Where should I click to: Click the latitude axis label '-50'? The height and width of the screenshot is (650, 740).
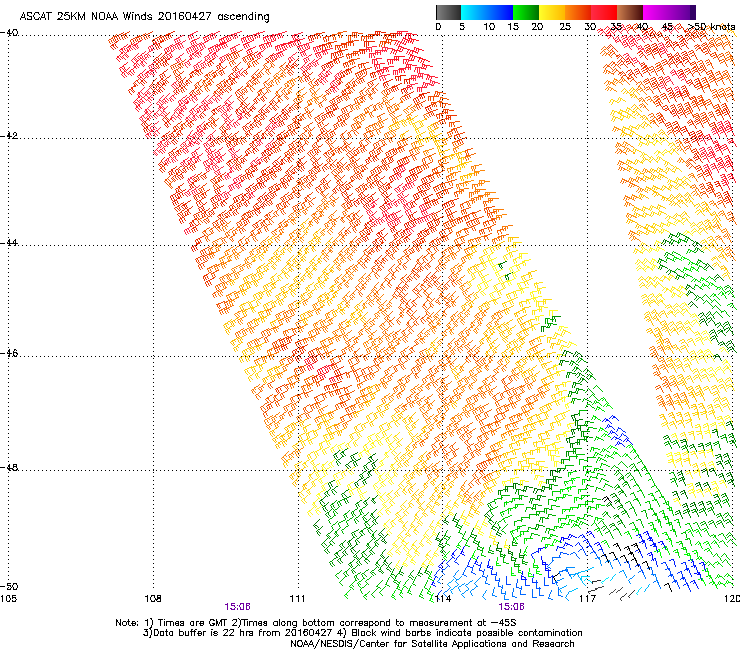(x=9, y=586)
